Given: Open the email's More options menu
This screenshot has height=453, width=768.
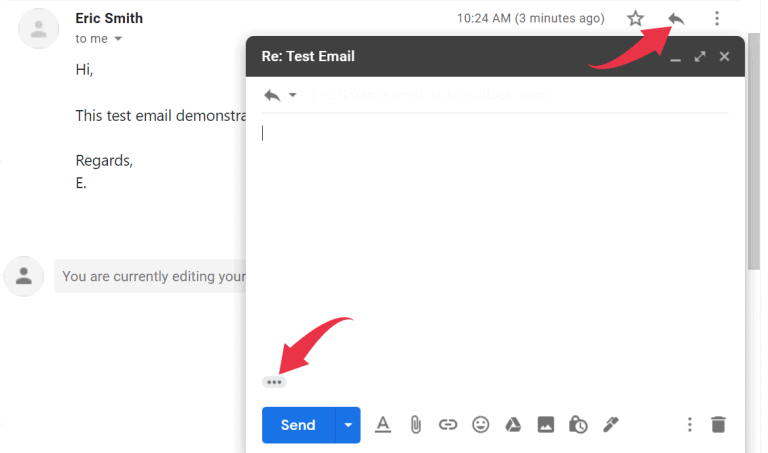Looking at the screenshot, I should pos(716,18).
